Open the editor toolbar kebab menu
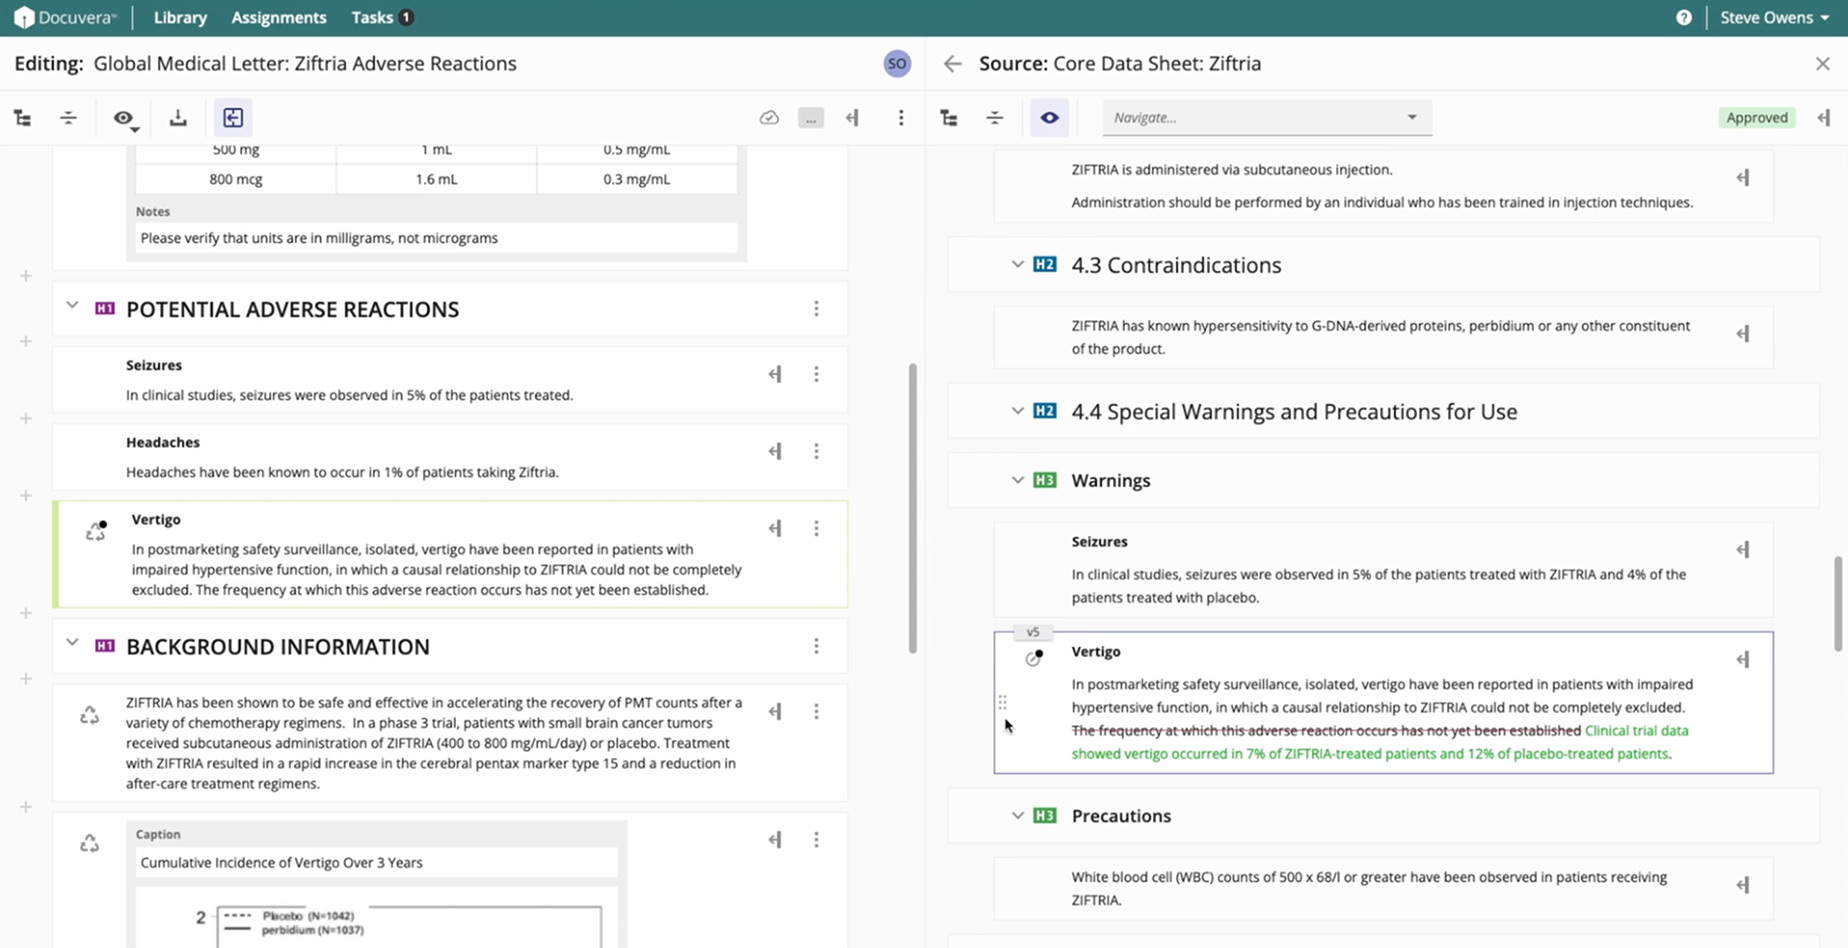 click(x=901, y=118)
